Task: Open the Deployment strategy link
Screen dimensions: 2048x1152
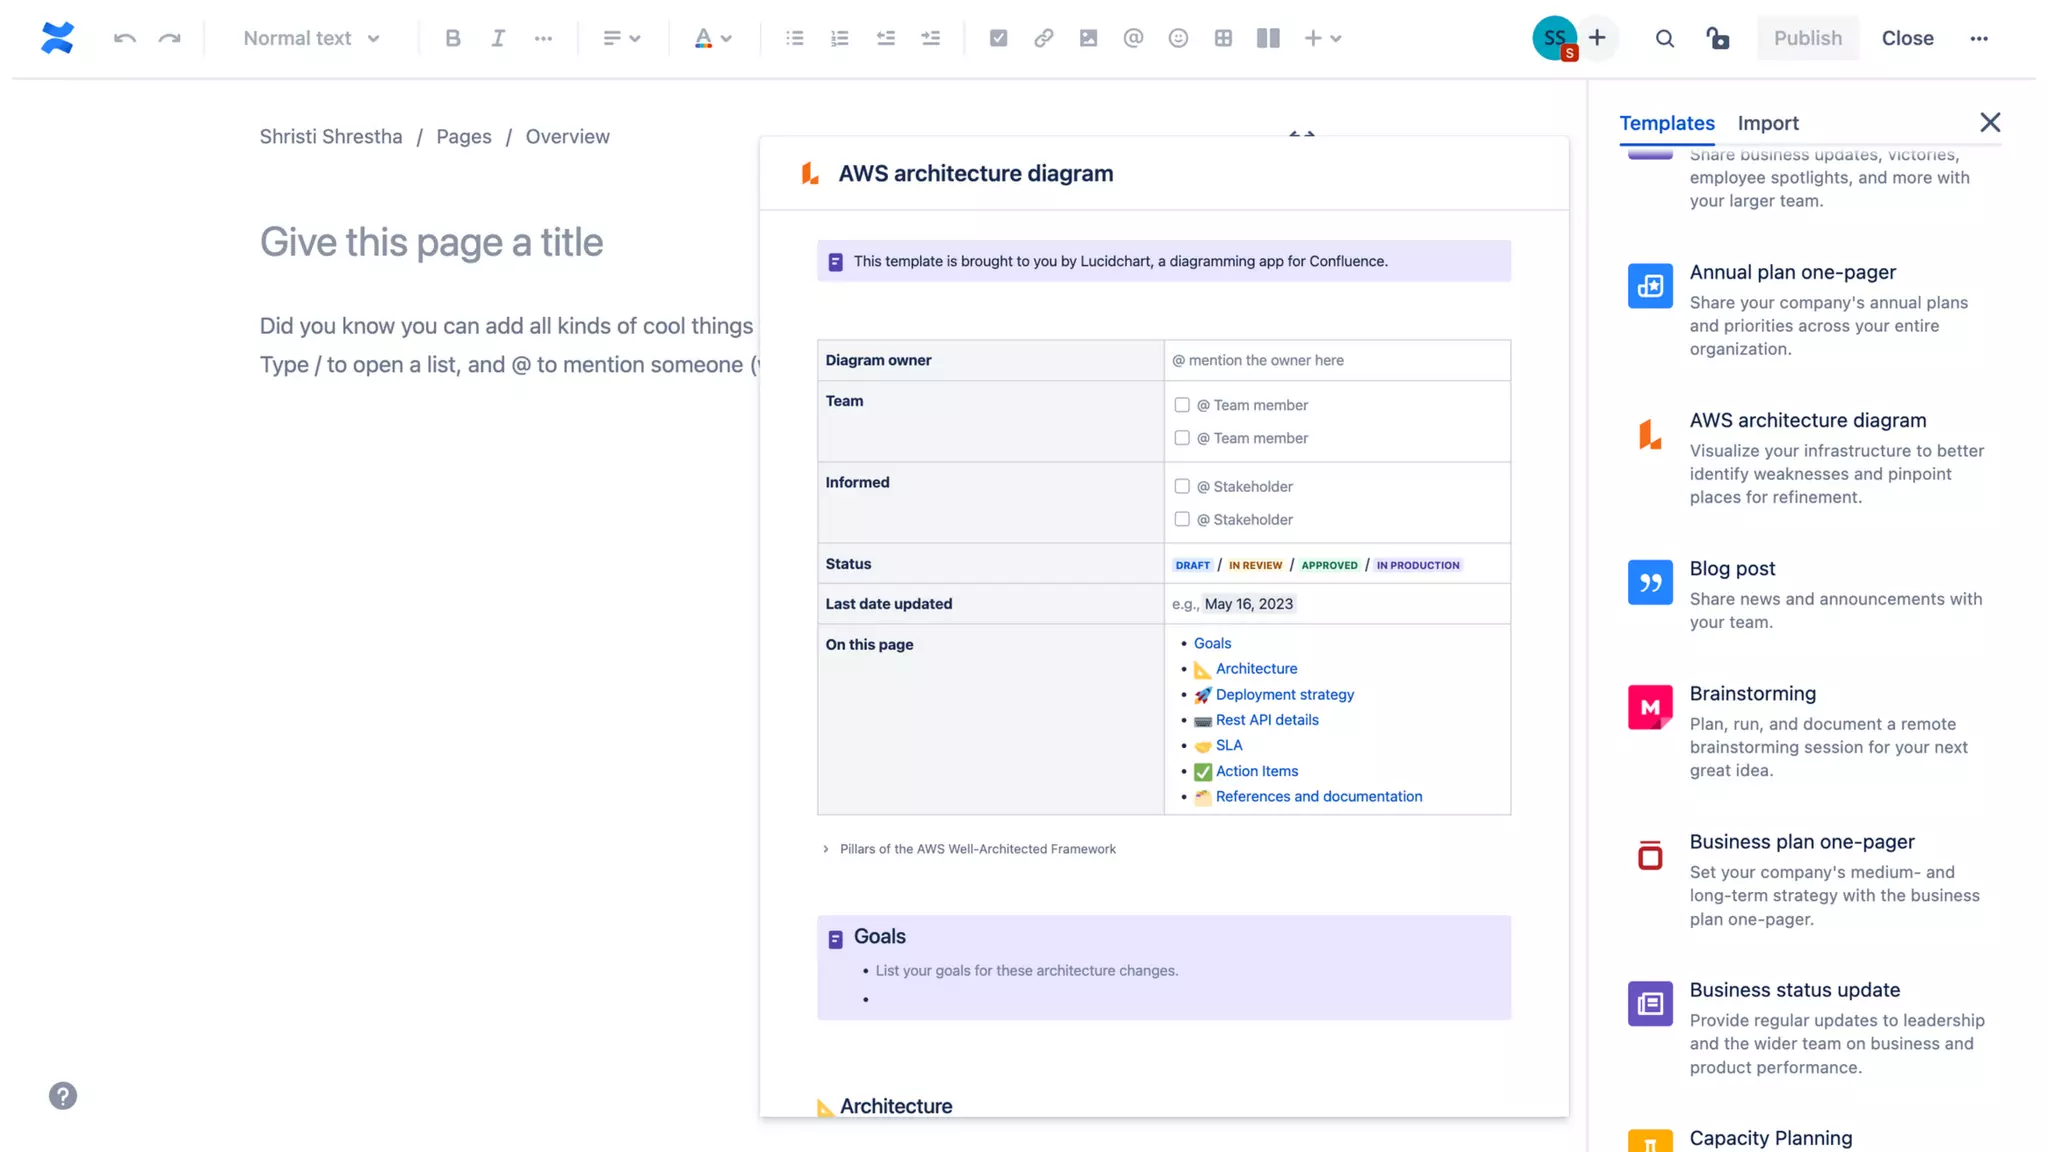Action: click(x=1284, y=694)
